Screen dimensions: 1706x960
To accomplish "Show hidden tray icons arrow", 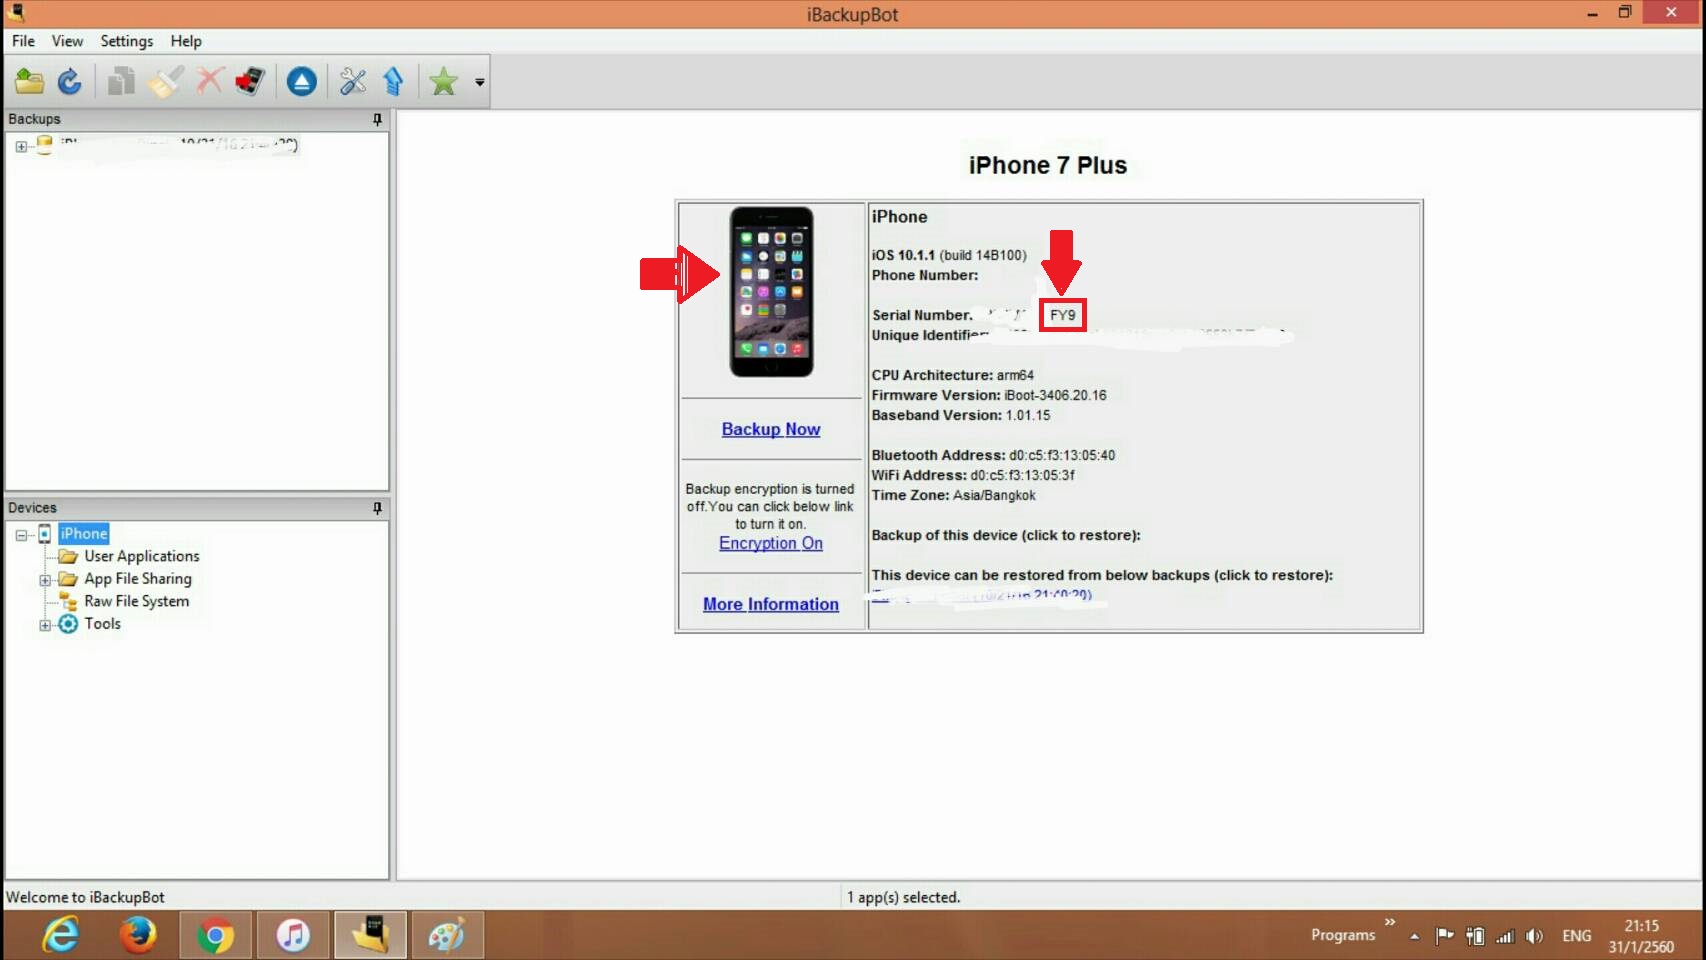I will coord(1414,937).
